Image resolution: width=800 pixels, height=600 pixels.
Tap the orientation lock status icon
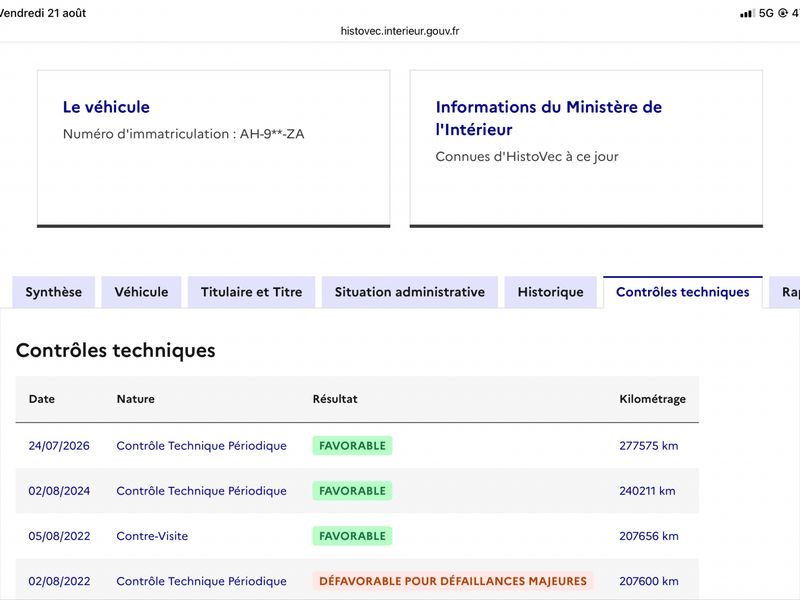coord(783,13)
